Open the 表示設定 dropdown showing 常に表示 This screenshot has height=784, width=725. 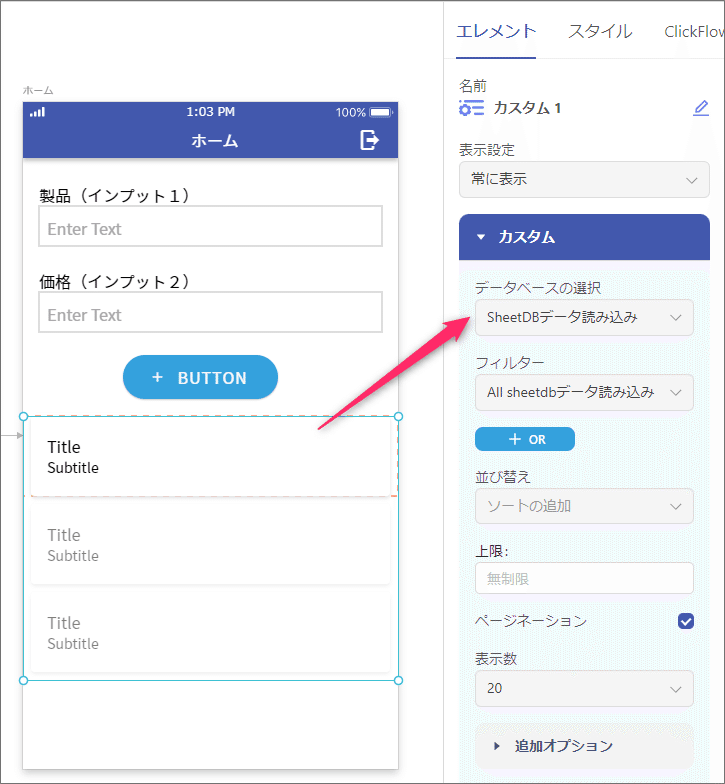584,180
